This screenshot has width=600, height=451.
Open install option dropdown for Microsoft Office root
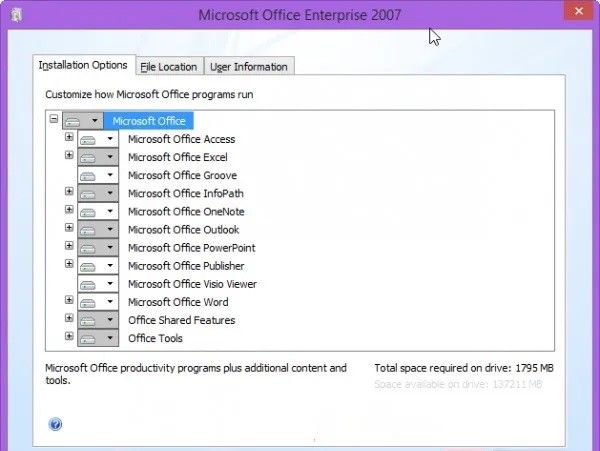point(83,121)
